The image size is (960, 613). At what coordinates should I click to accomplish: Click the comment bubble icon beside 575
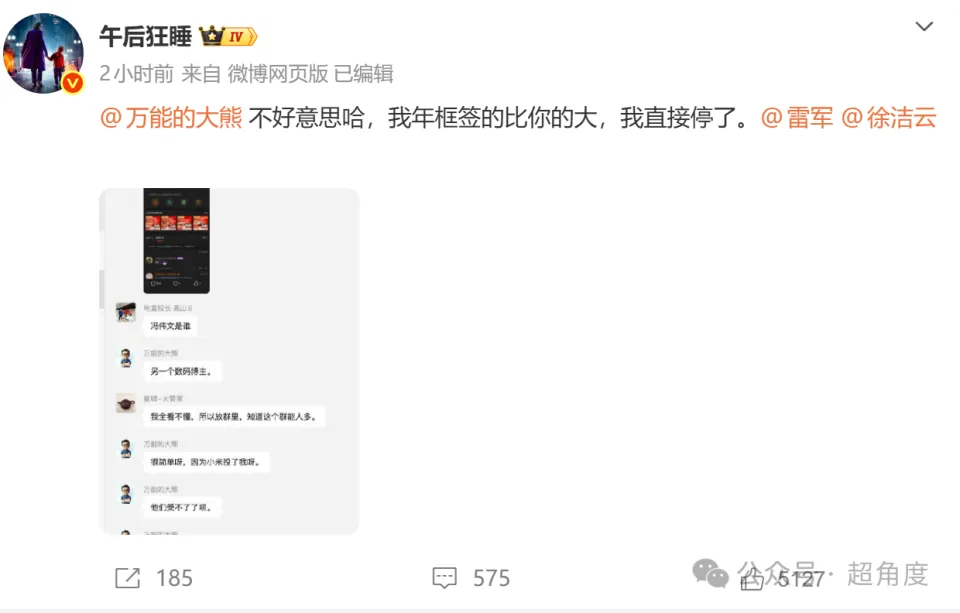(444, 578)
